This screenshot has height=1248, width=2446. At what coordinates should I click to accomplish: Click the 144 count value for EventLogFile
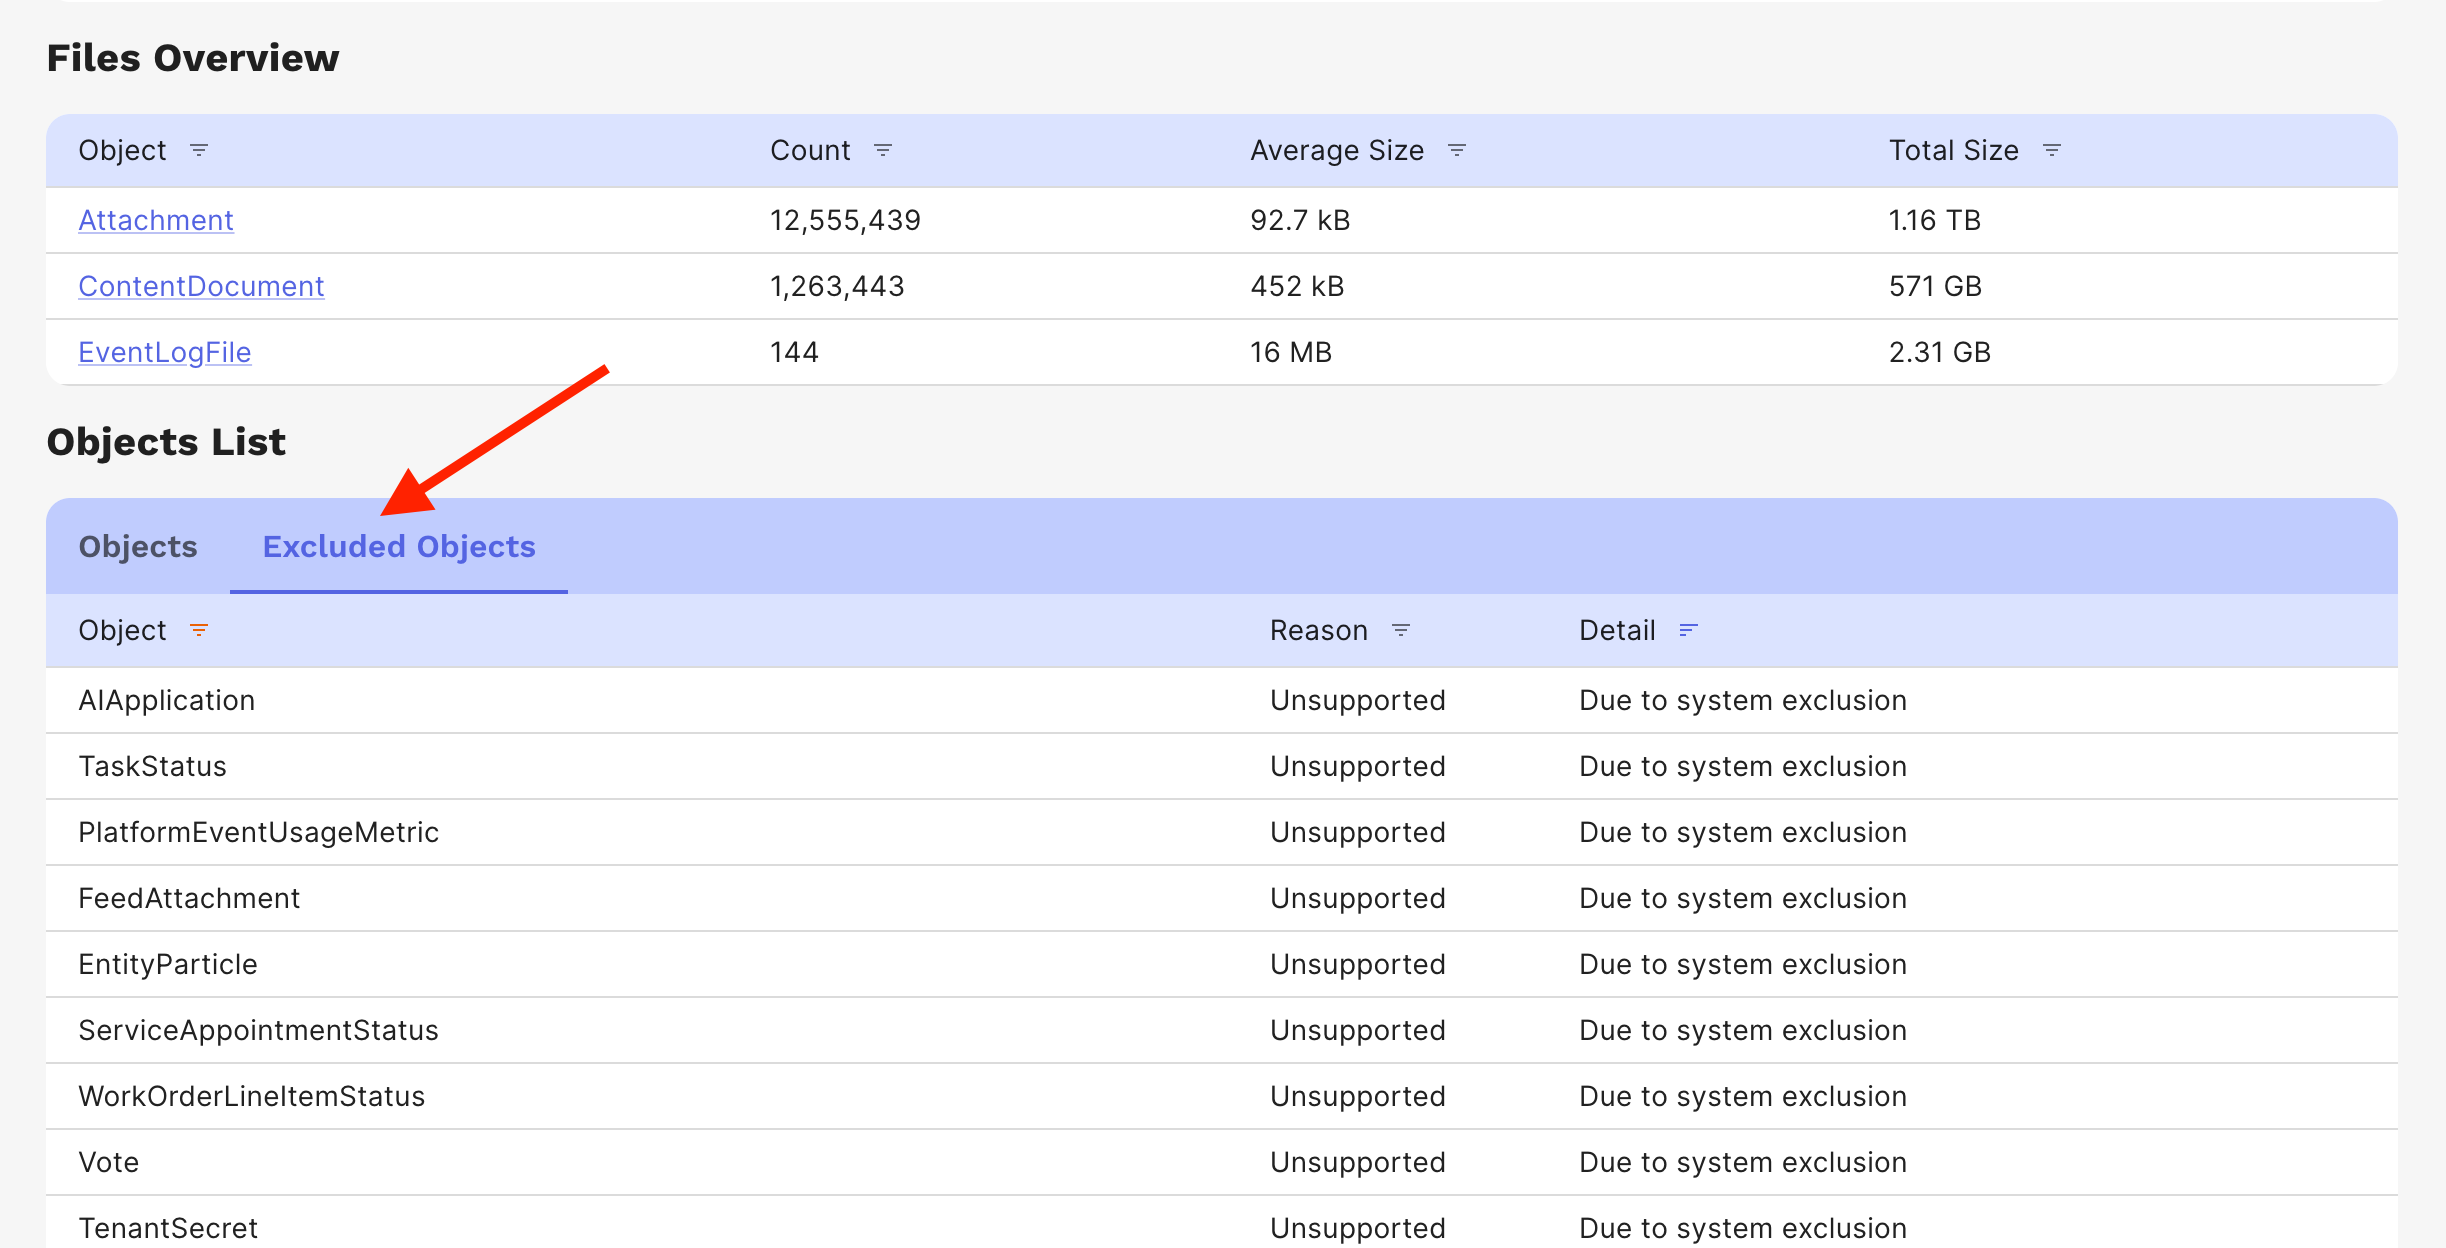(794, 352)
